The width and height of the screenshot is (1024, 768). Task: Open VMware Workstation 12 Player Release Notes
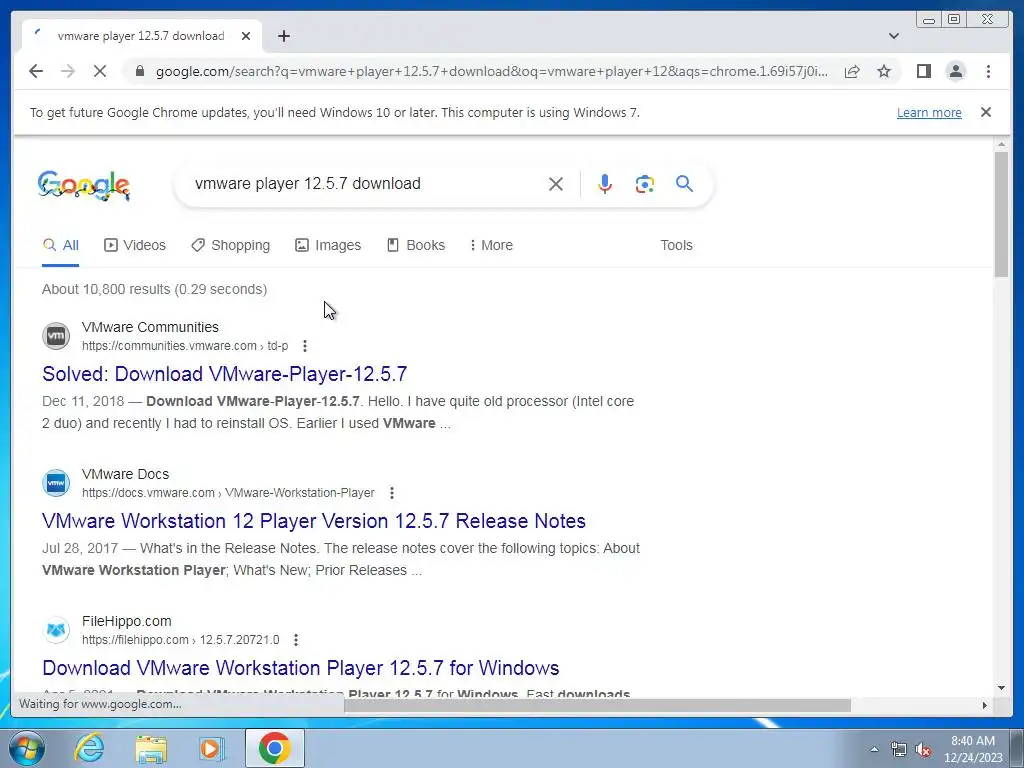click(313, 521)
